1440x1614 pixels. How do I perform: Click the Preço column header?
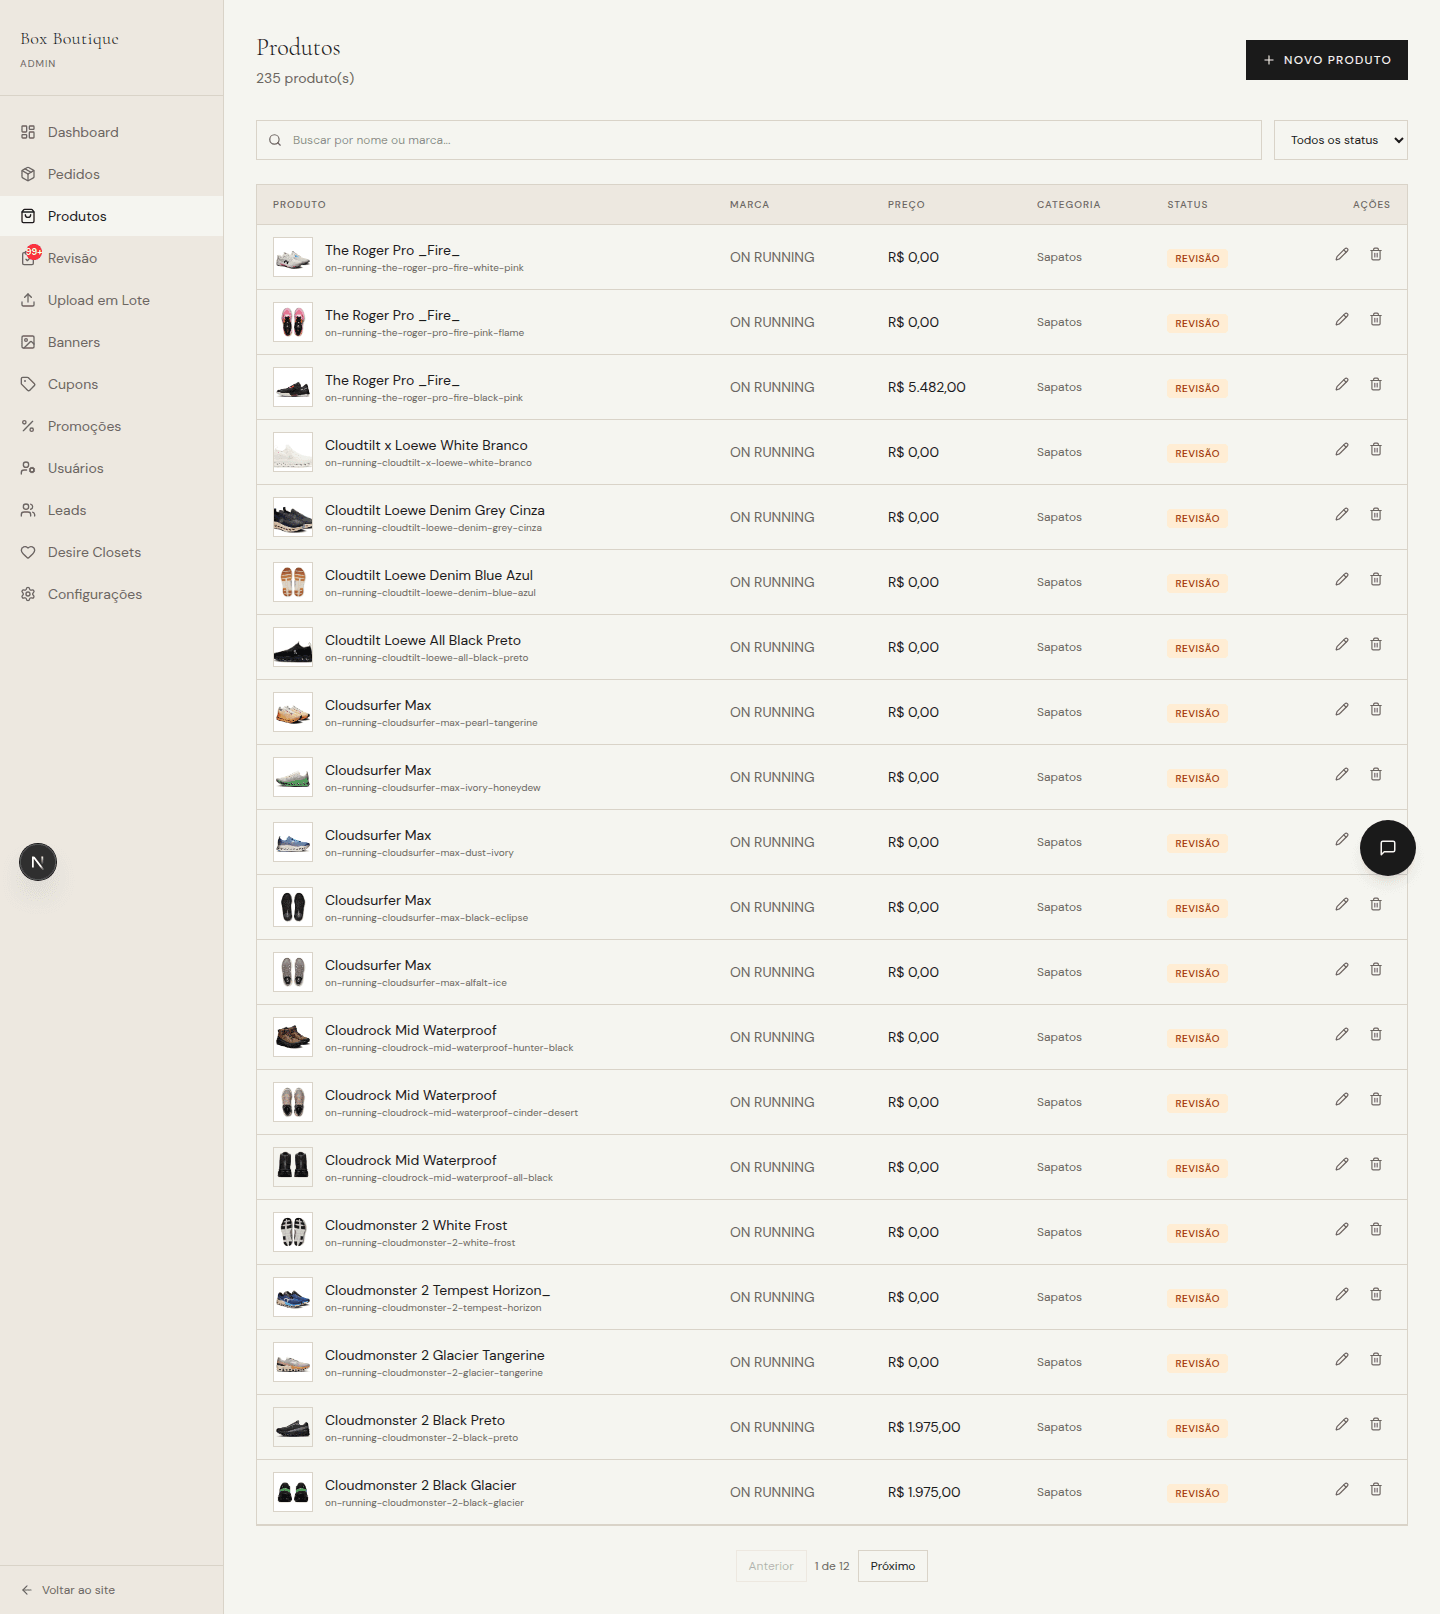coord(906,205)
